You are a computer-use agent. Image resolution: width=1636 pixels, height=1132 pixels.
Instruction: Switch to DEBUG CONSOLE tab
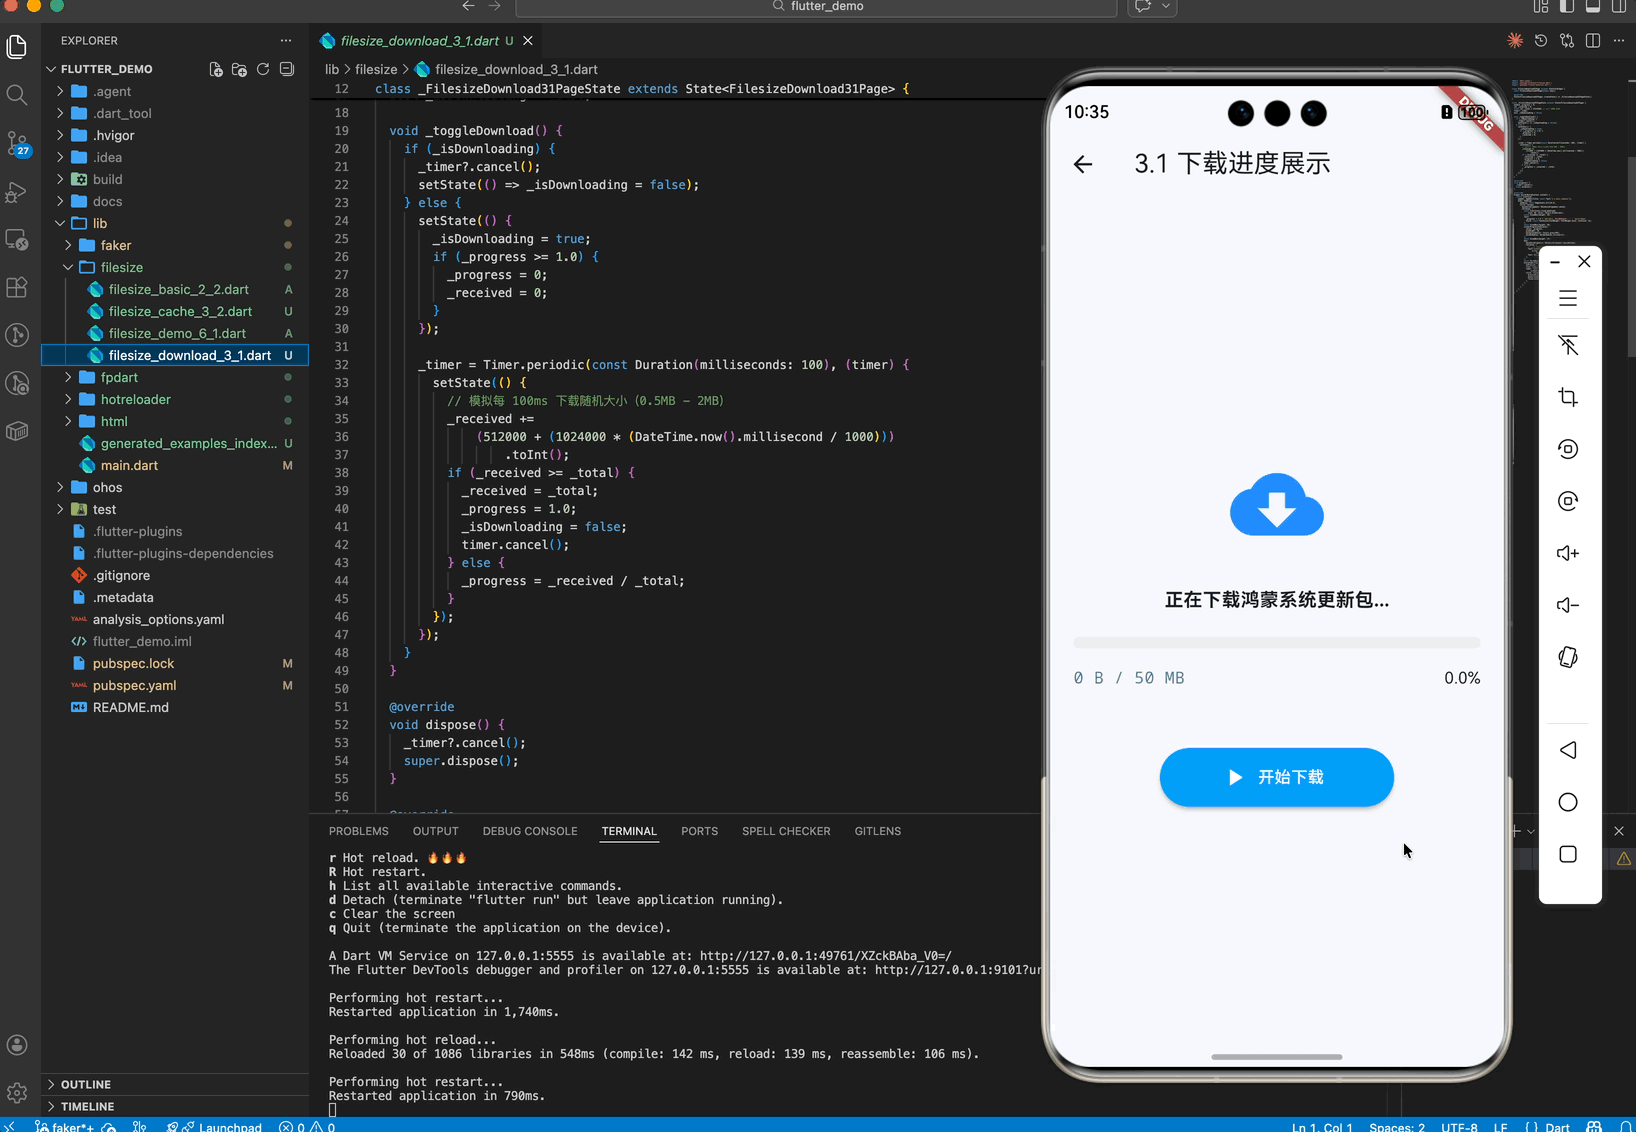[x=530, y=831]
